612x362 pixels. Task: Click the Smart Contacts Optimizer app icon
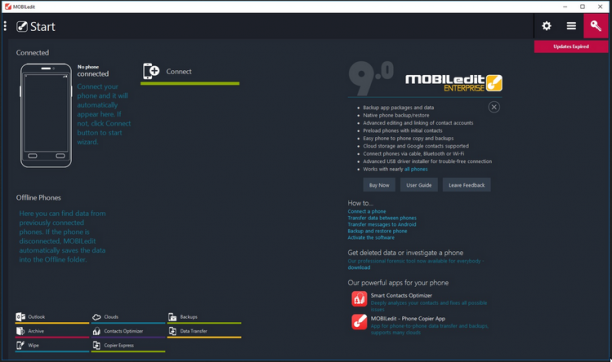(359, 299)
